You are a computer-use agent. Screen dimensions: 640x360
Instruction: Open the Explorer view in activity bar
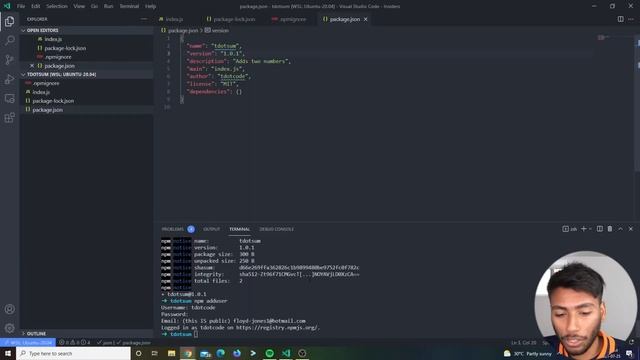tap(9, 21)
